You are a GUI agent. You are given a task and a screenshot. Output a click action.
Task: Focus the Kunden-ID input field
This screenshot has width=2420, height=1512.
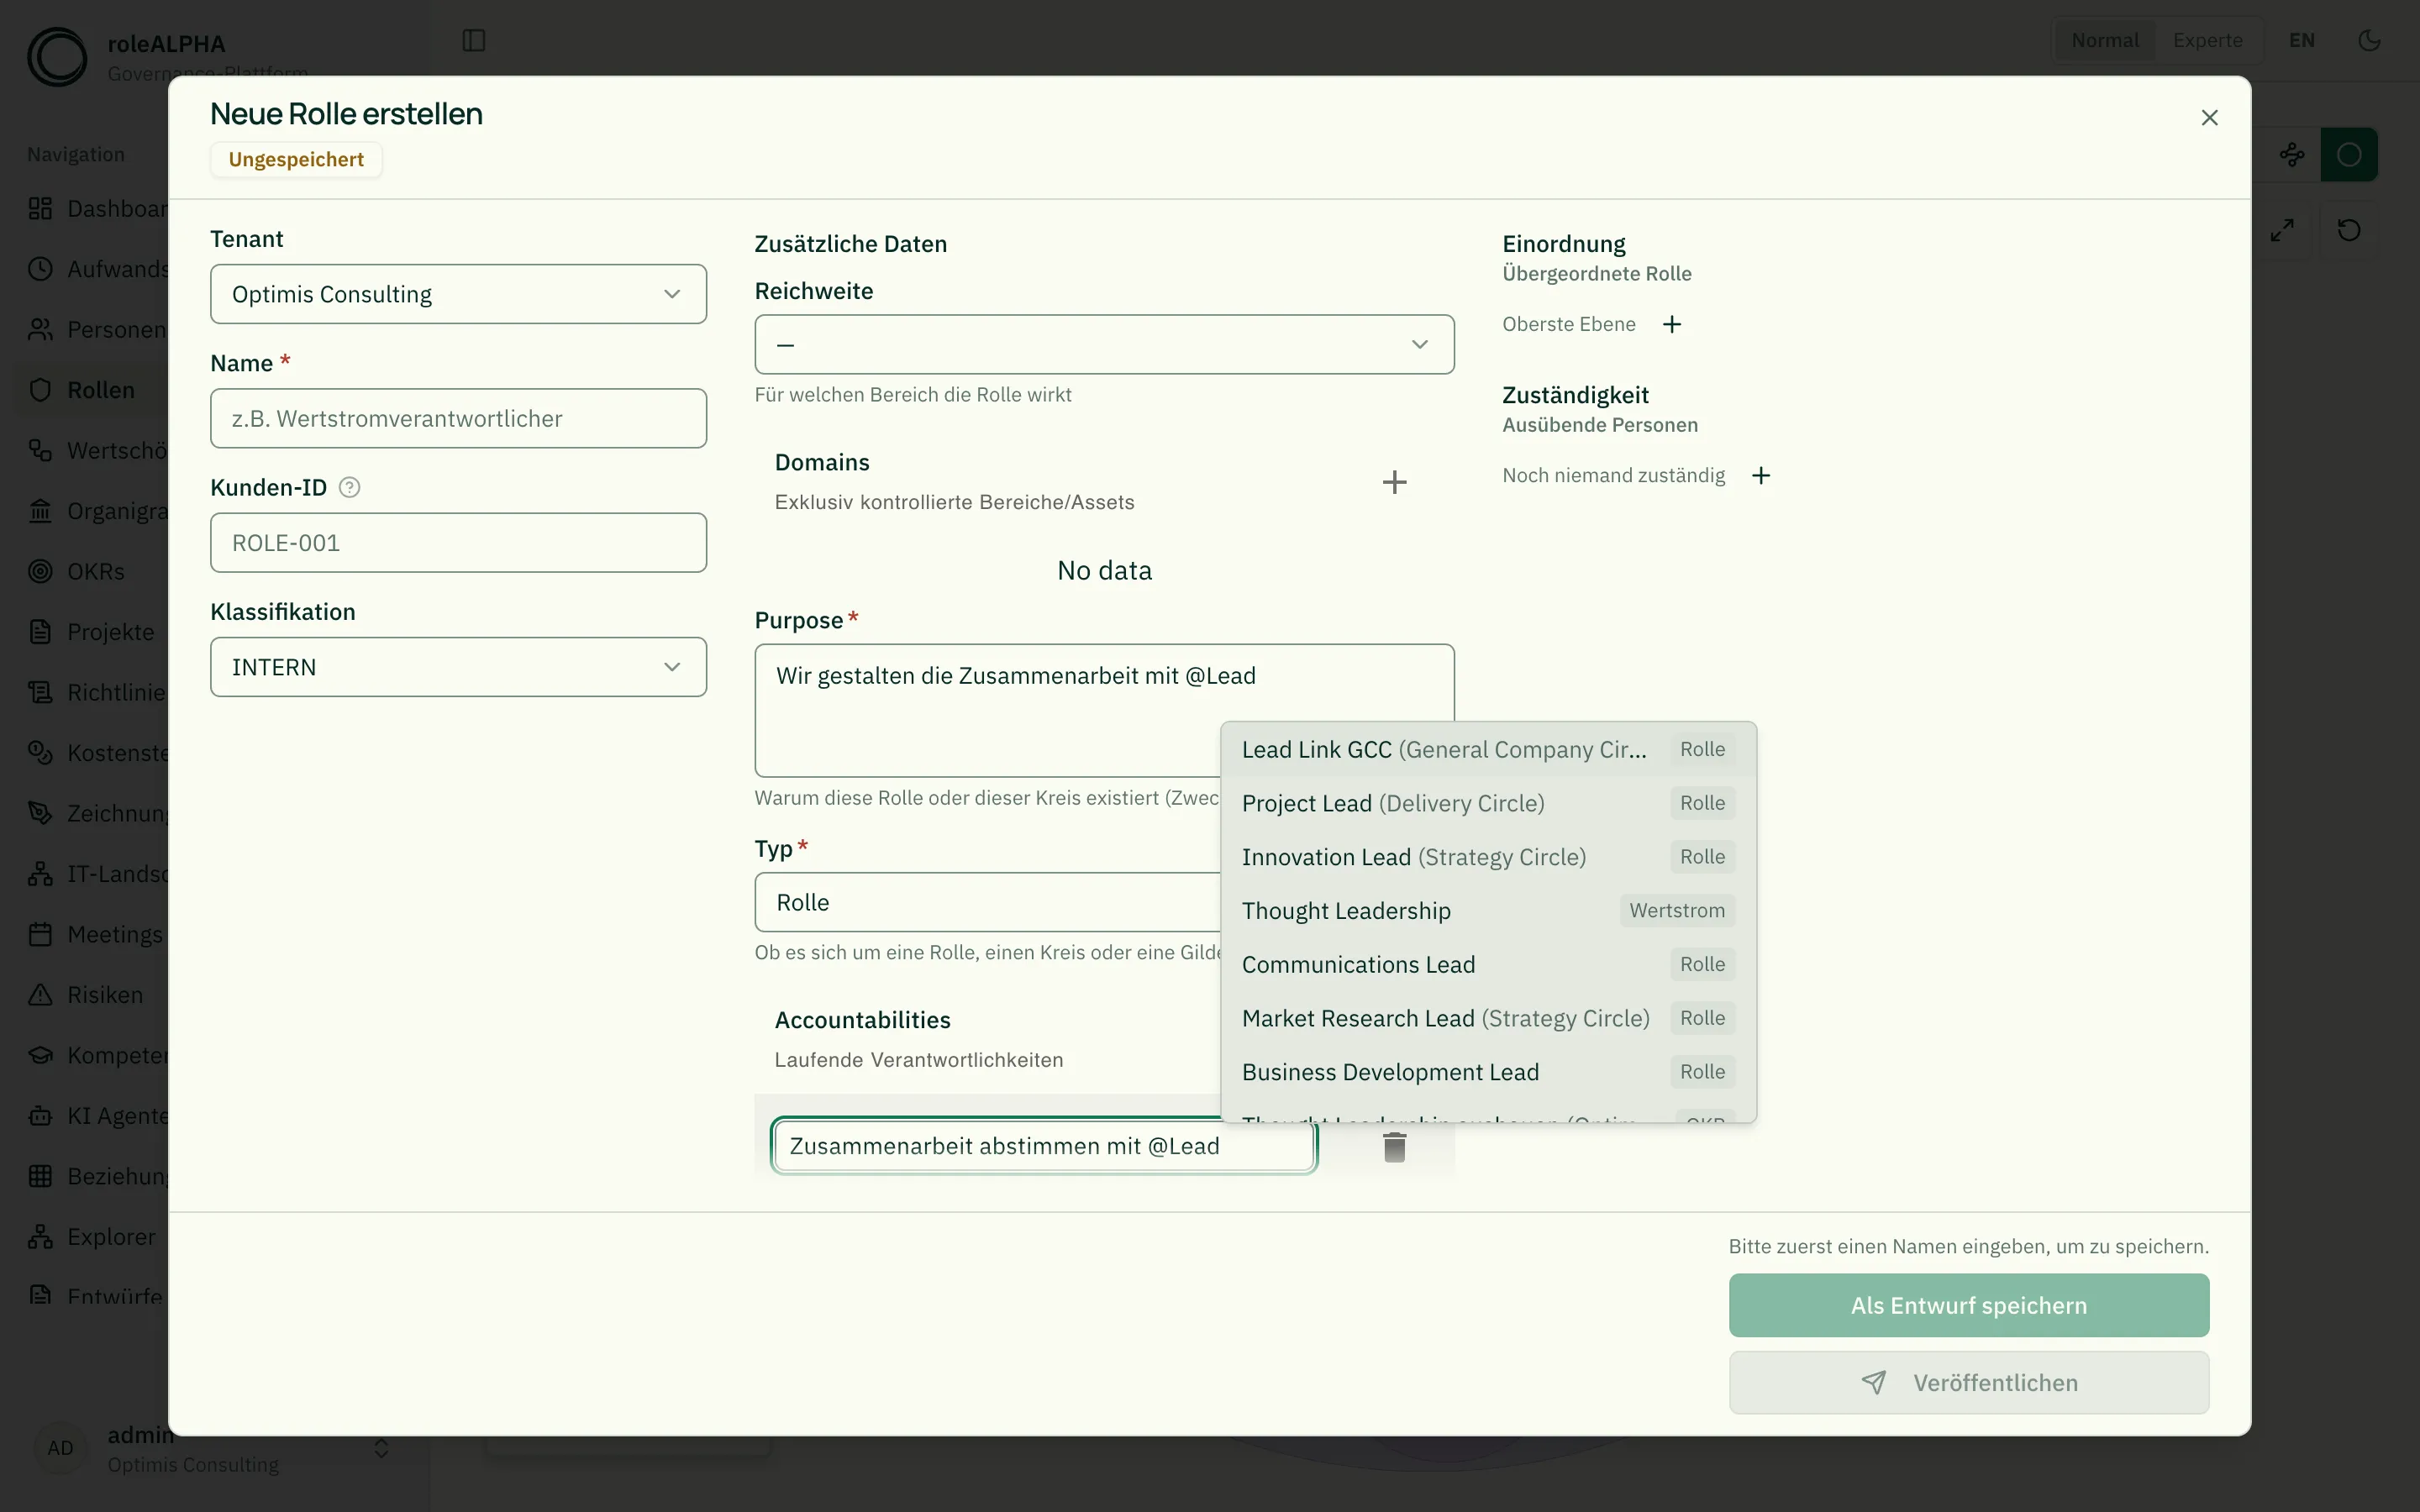coord(458,543)
